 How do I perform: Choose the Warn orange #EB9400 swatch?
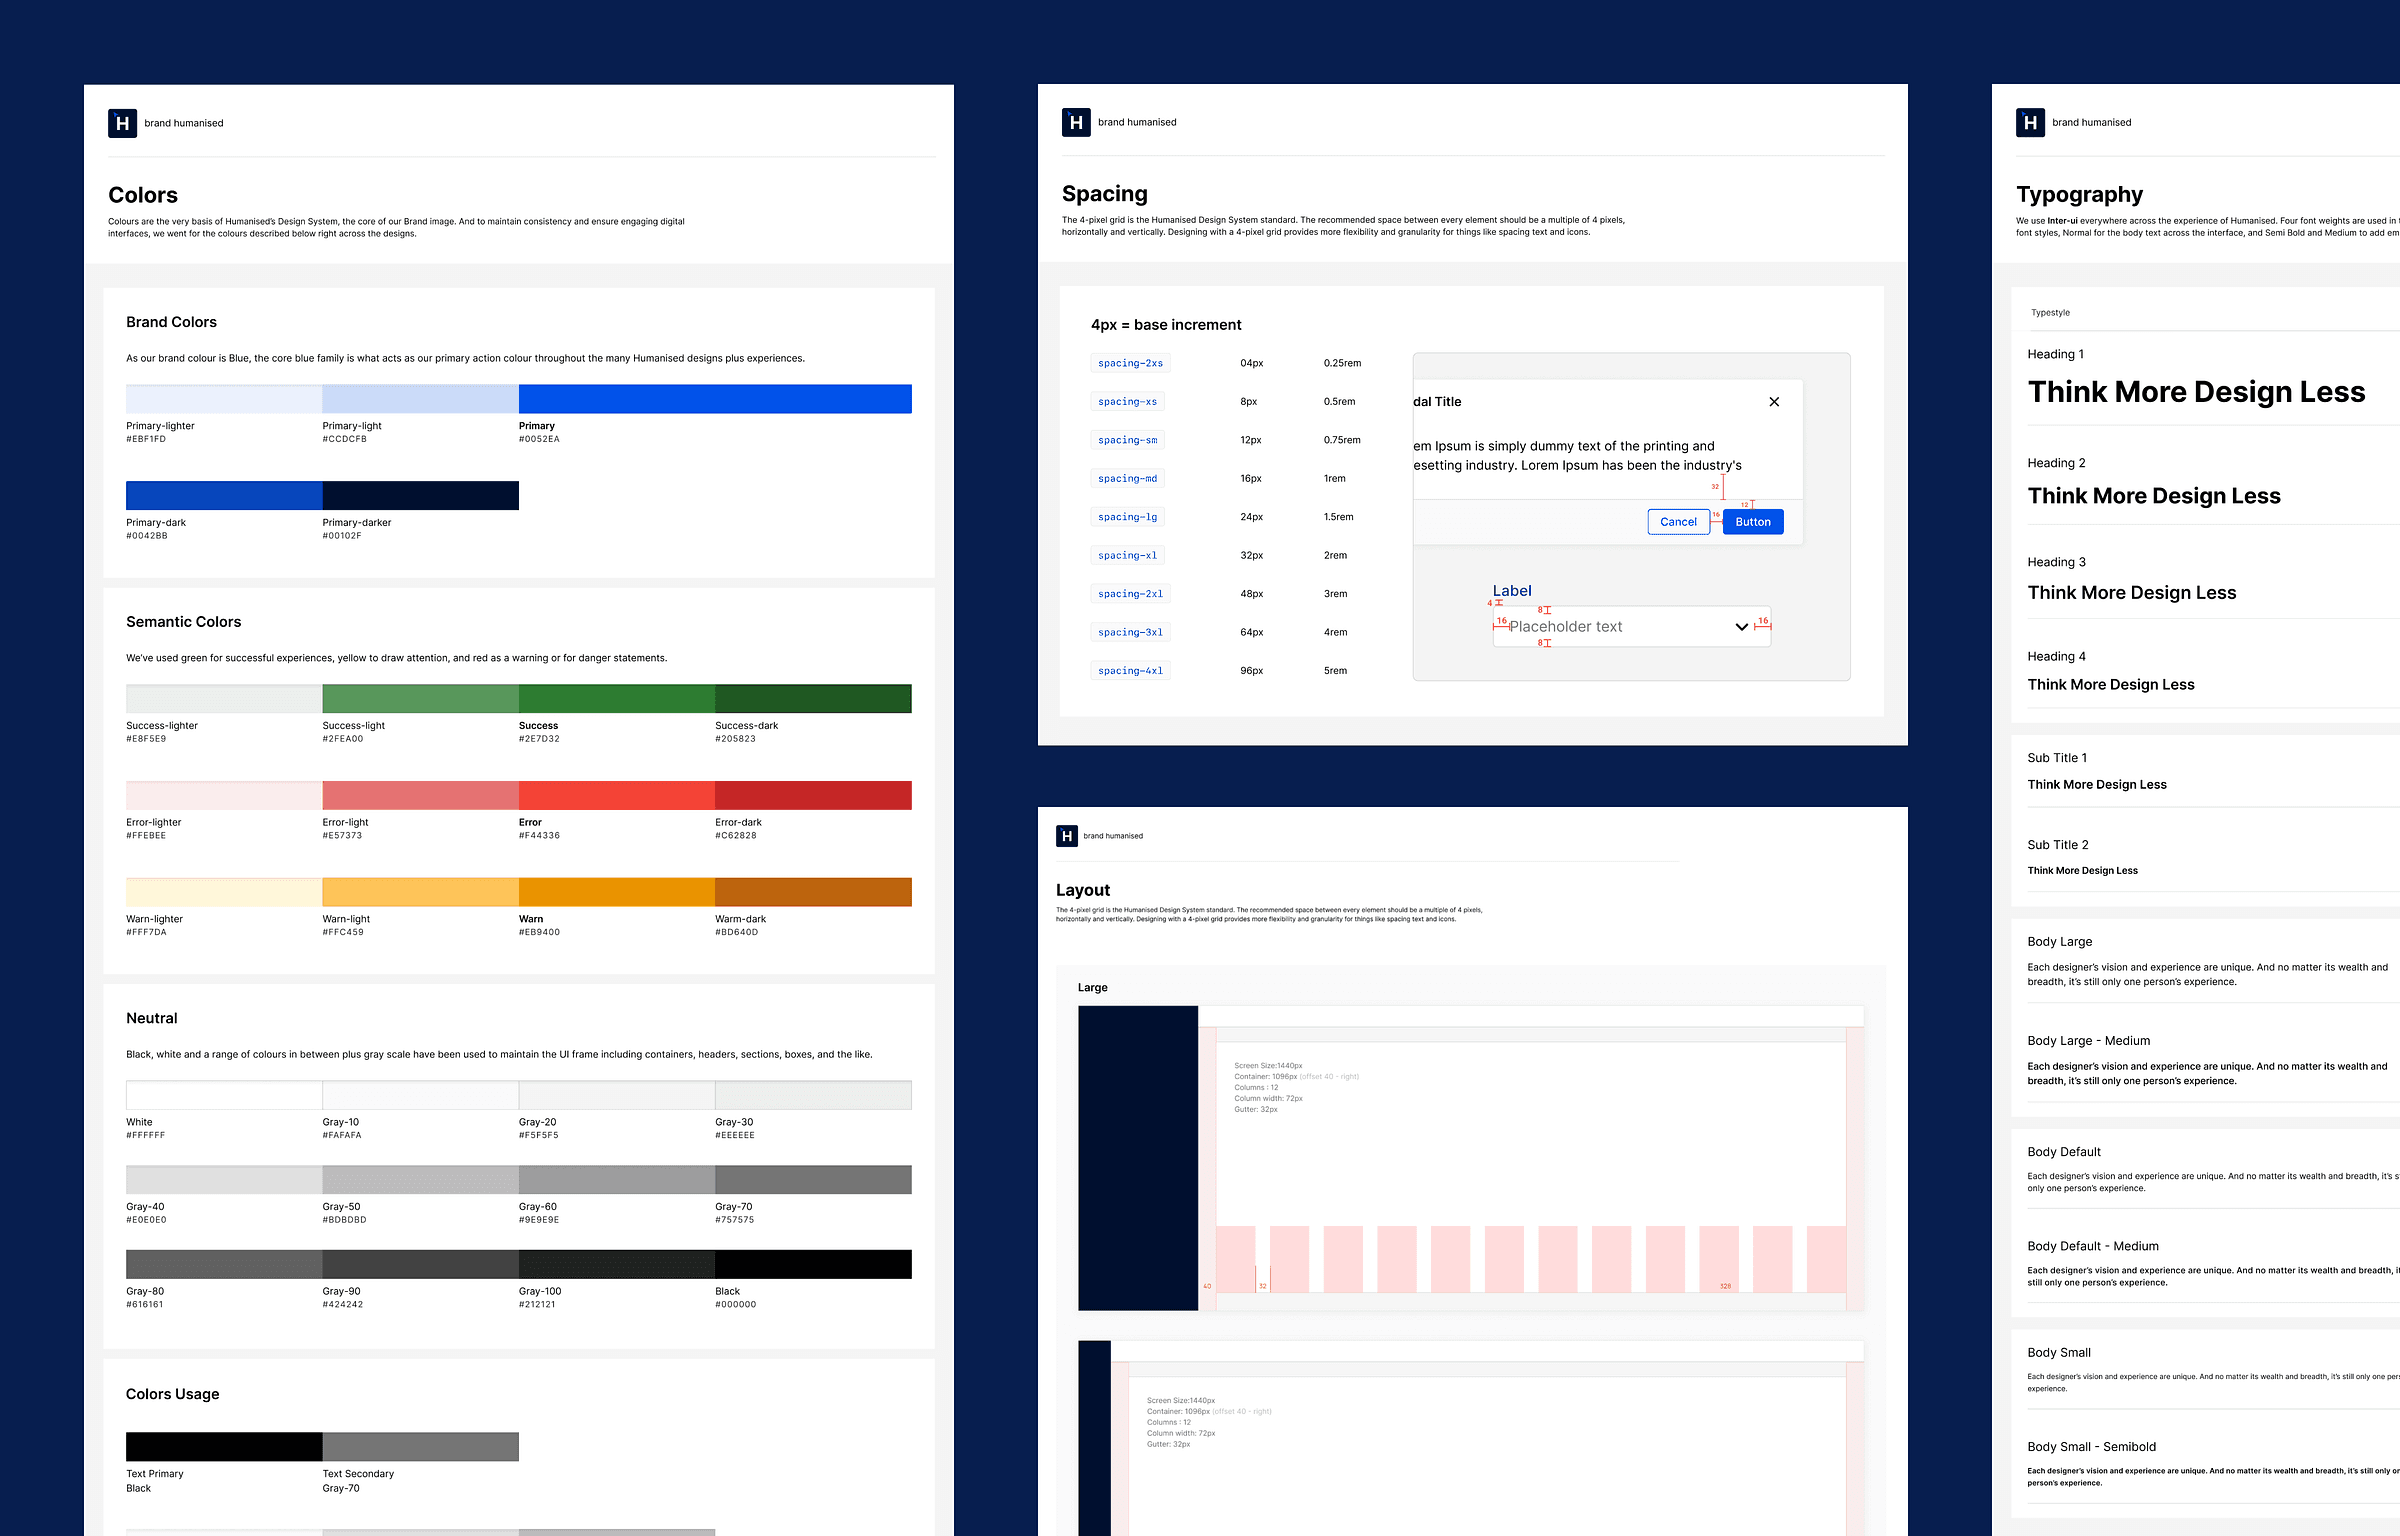(x=617, y=892)
